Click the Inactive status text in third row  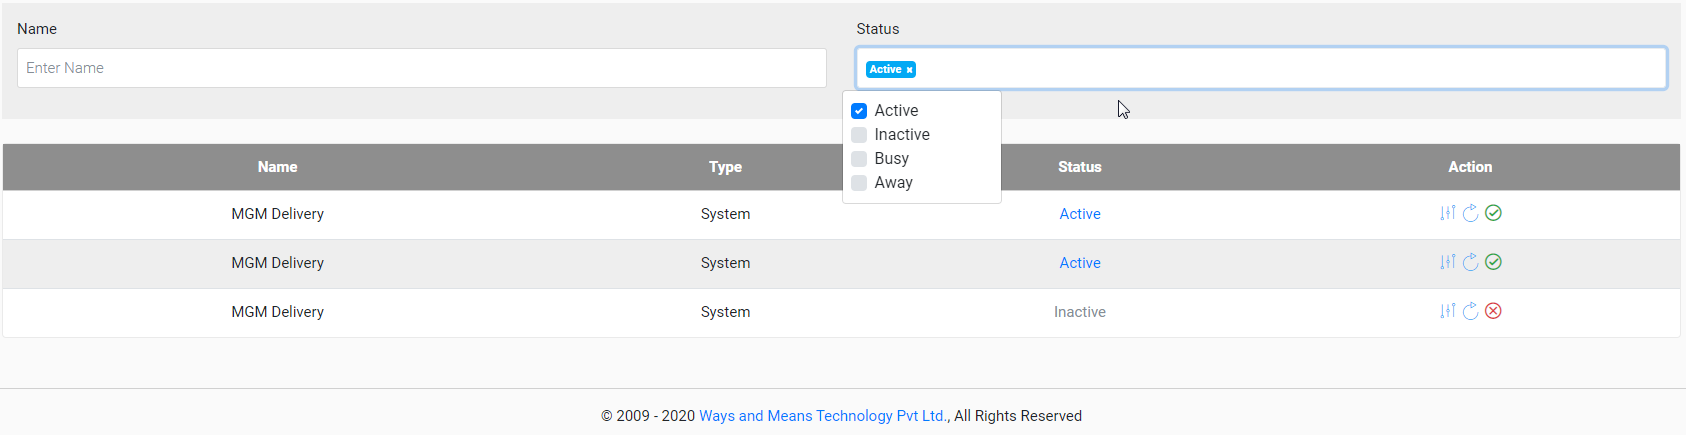[1079, 312]
